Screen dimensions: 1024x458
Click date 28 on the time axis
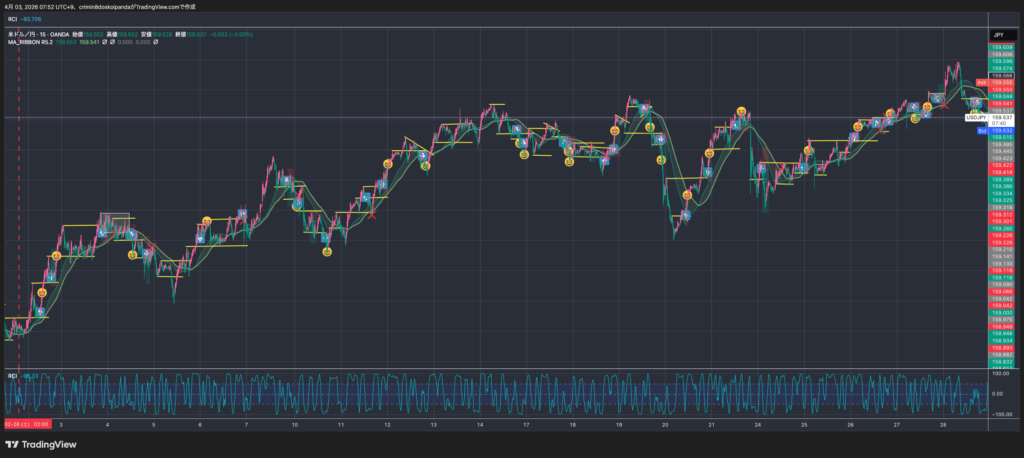coord(943,424)
